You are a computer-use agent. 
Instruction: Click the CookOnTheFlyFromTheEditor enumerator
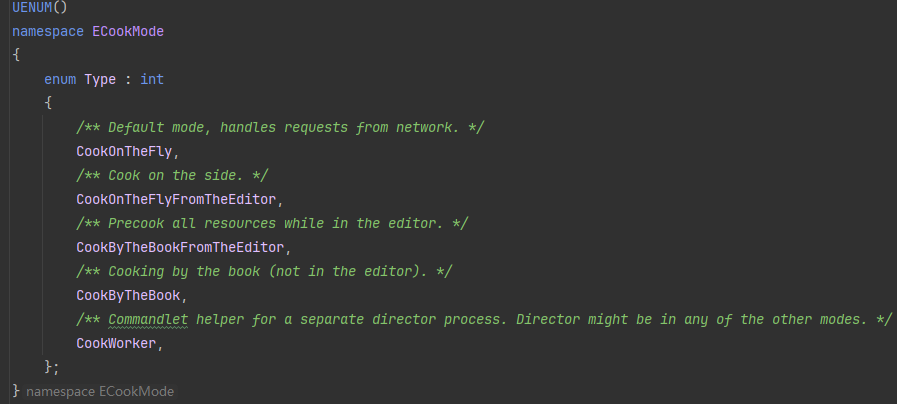pyautogui.click(x=177, y=199)
